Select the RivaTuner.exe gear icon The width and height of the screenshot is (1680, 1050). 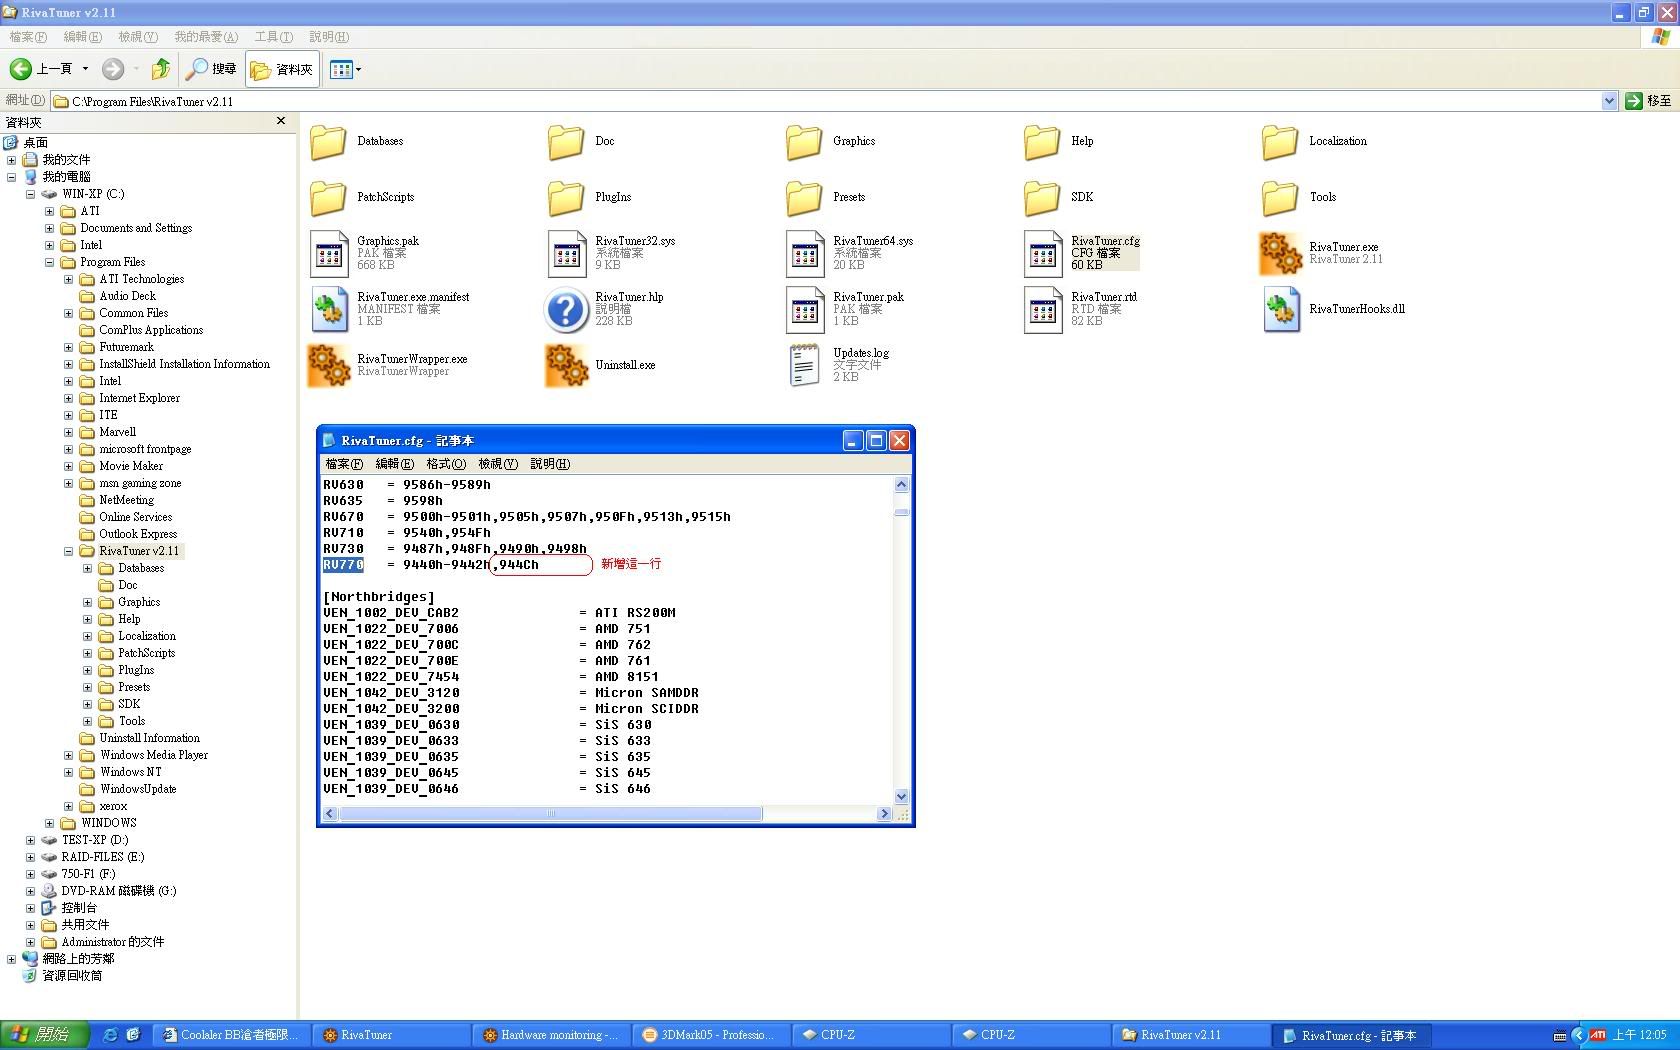[x=1280, y=253]
